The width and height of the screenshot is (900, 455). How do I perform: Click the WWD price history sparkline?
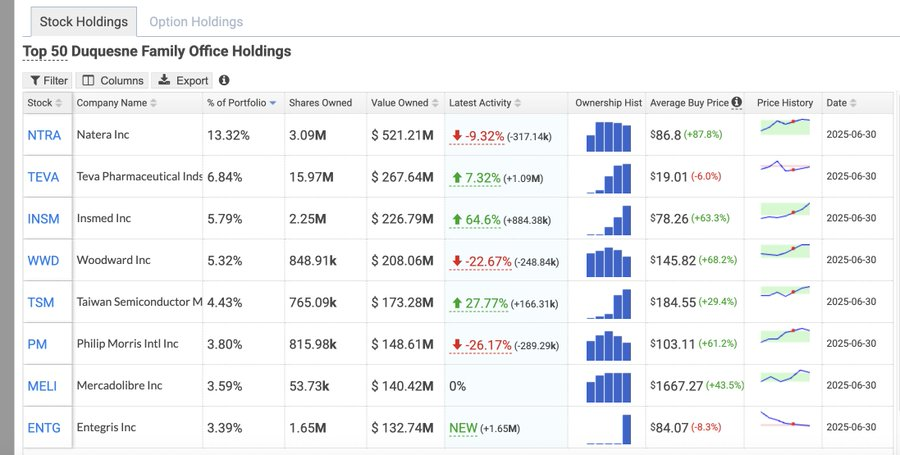785,250
